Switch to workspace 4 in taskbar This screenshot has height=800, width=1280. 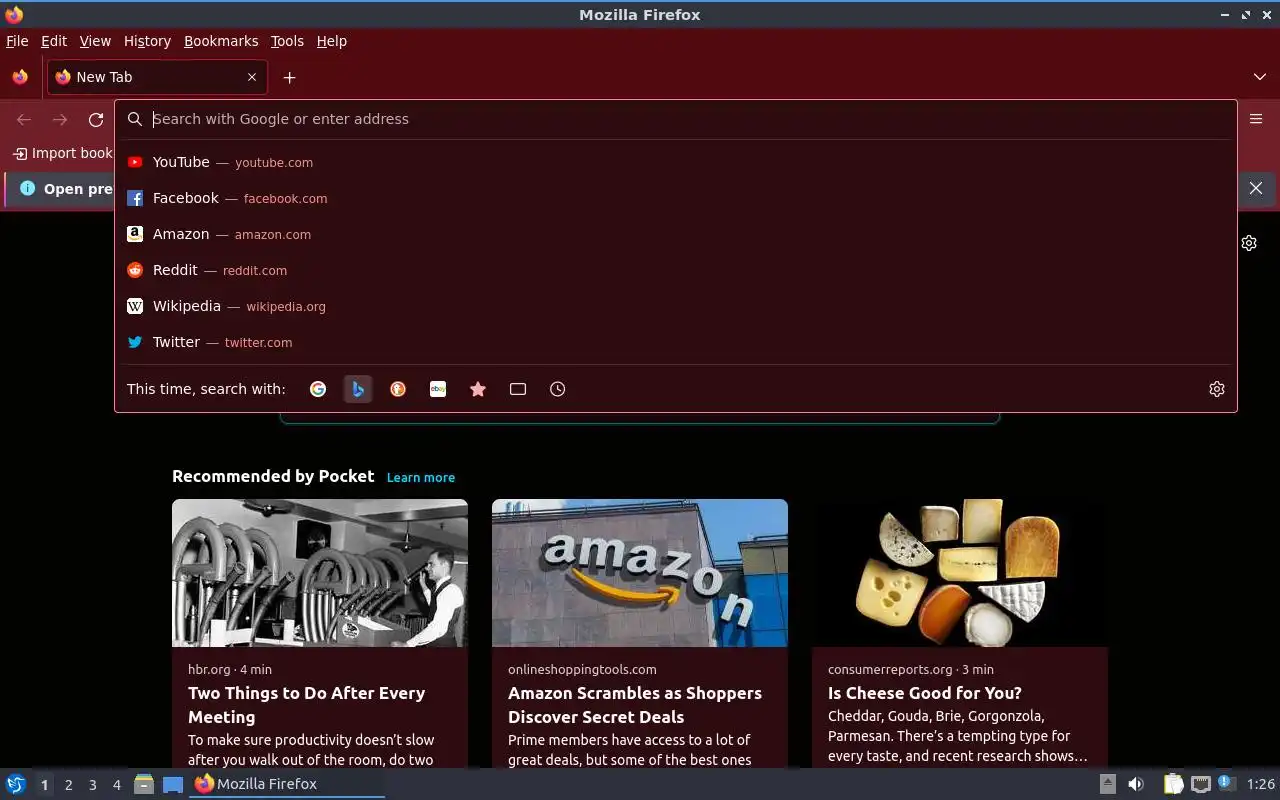tap(117, 785)
